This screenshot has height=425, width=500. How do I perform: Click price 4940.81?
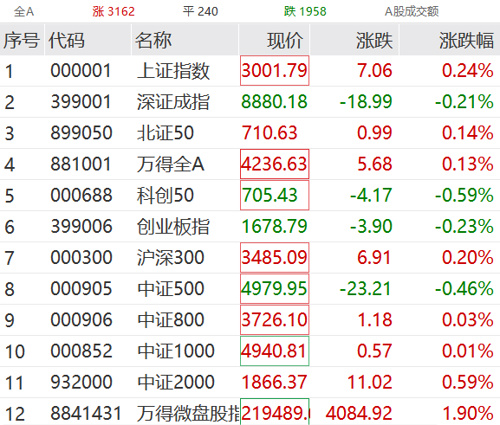point(274,351)
